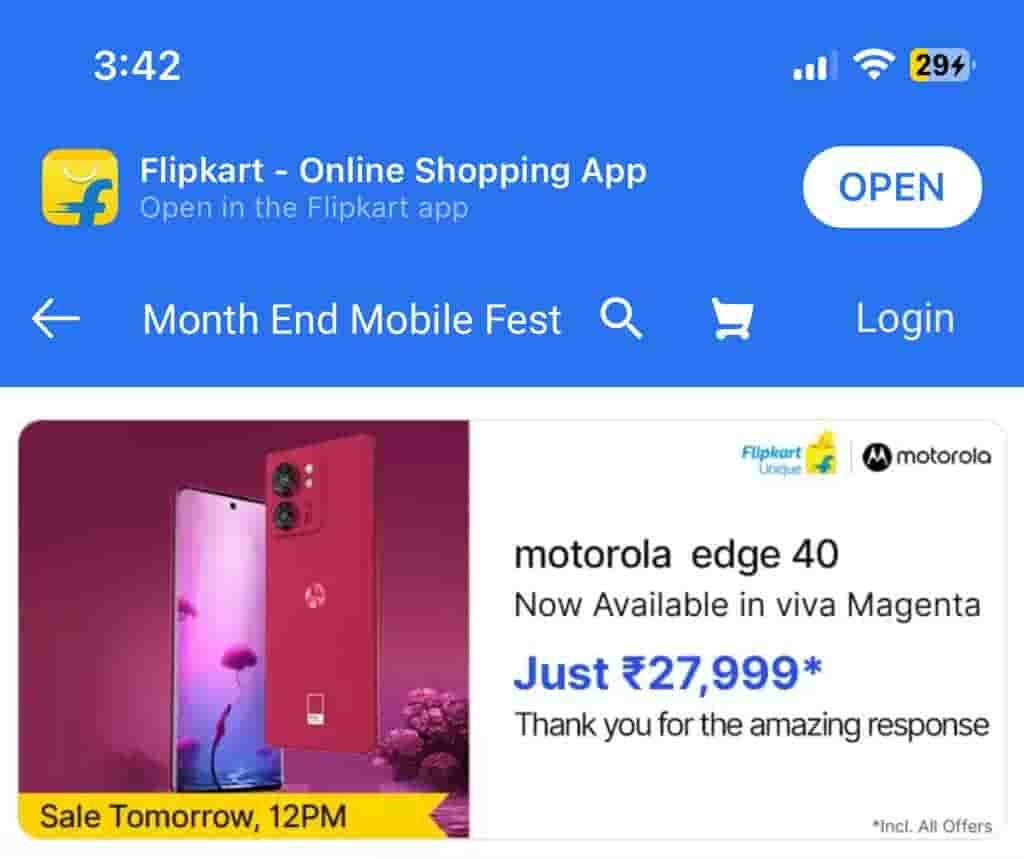Click the 'Just ₹27,999*' price text

668,673
